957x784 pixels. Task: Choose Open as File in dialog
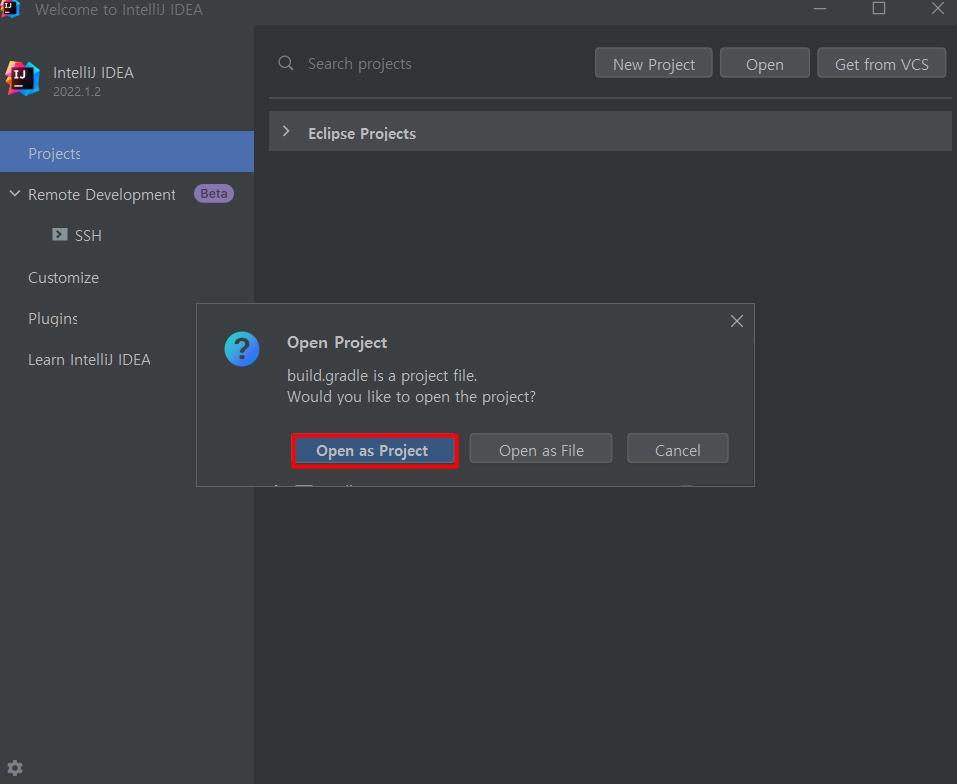[x=541, y=449]
